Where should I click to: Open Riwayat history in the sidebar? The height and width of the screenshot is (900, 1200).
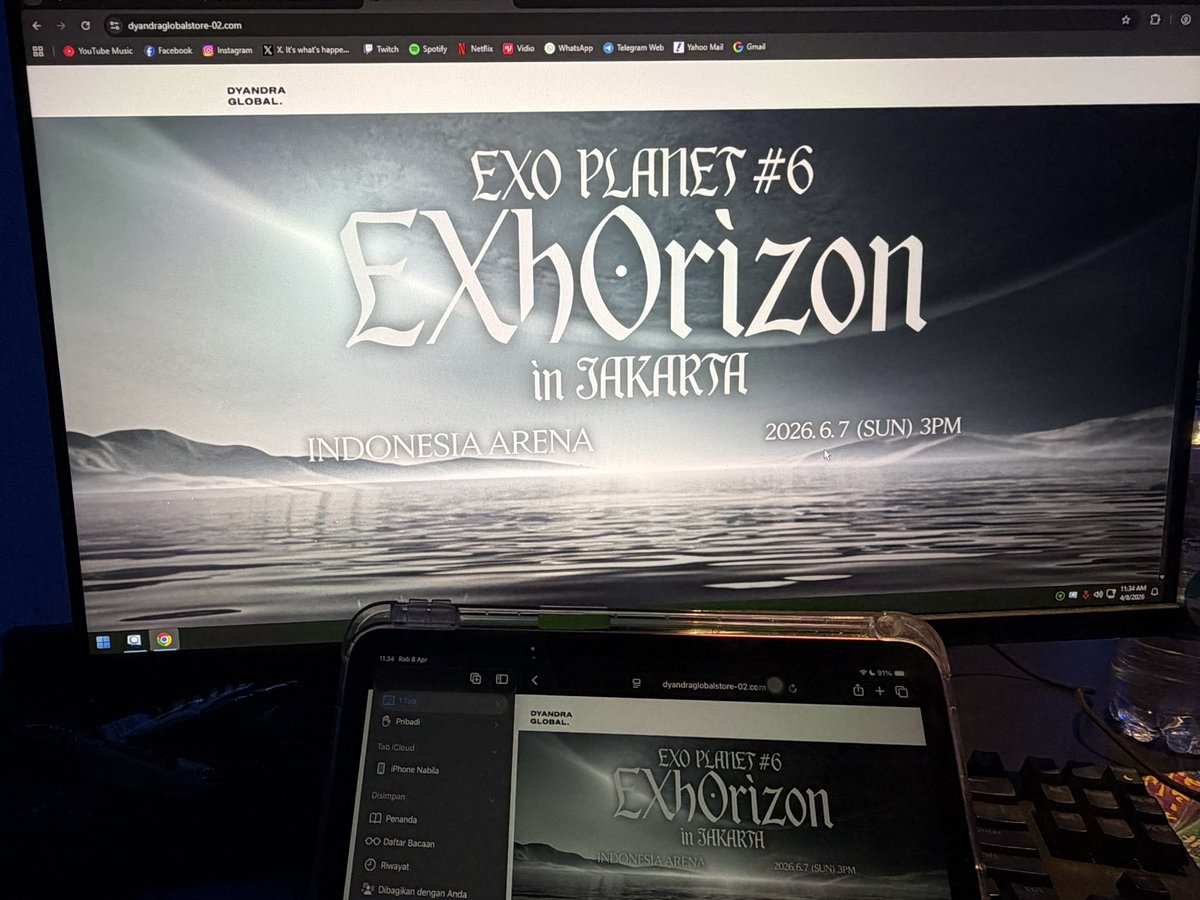(386, 866)
